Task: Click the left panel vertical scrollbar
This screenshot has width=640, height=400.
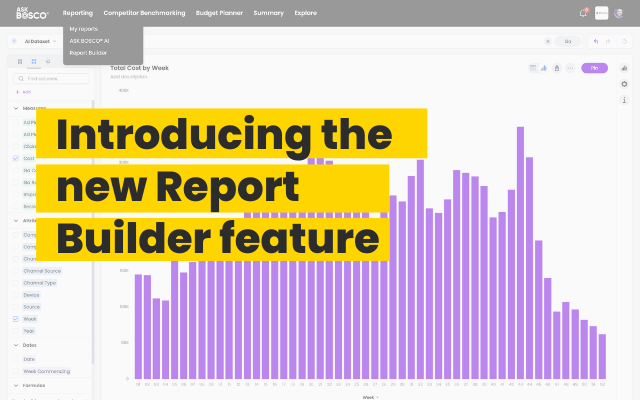Action: tap(93, 232)
